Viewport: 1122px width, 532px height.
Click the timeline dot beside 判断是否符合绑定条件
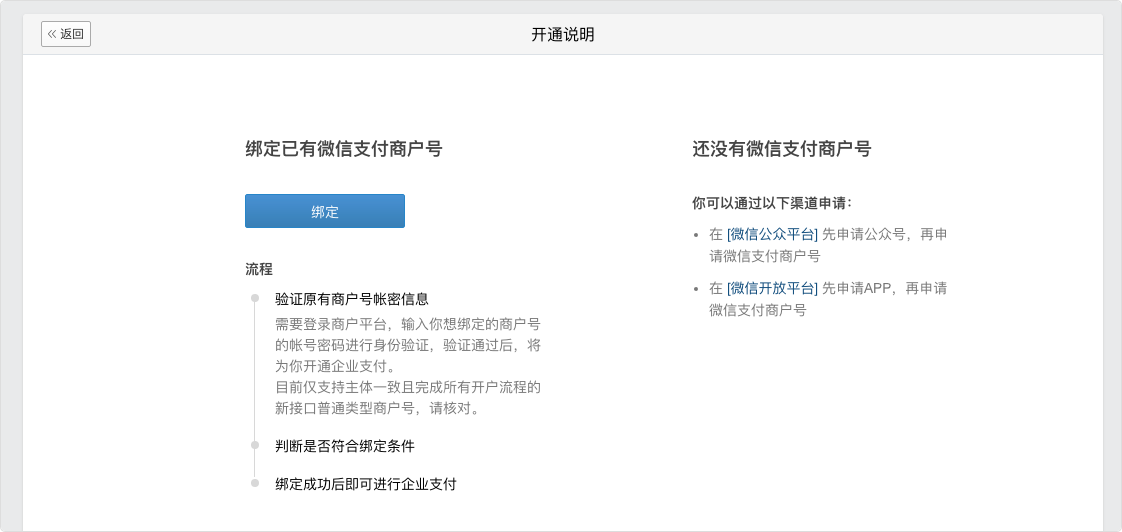click(x=255, y=445)
